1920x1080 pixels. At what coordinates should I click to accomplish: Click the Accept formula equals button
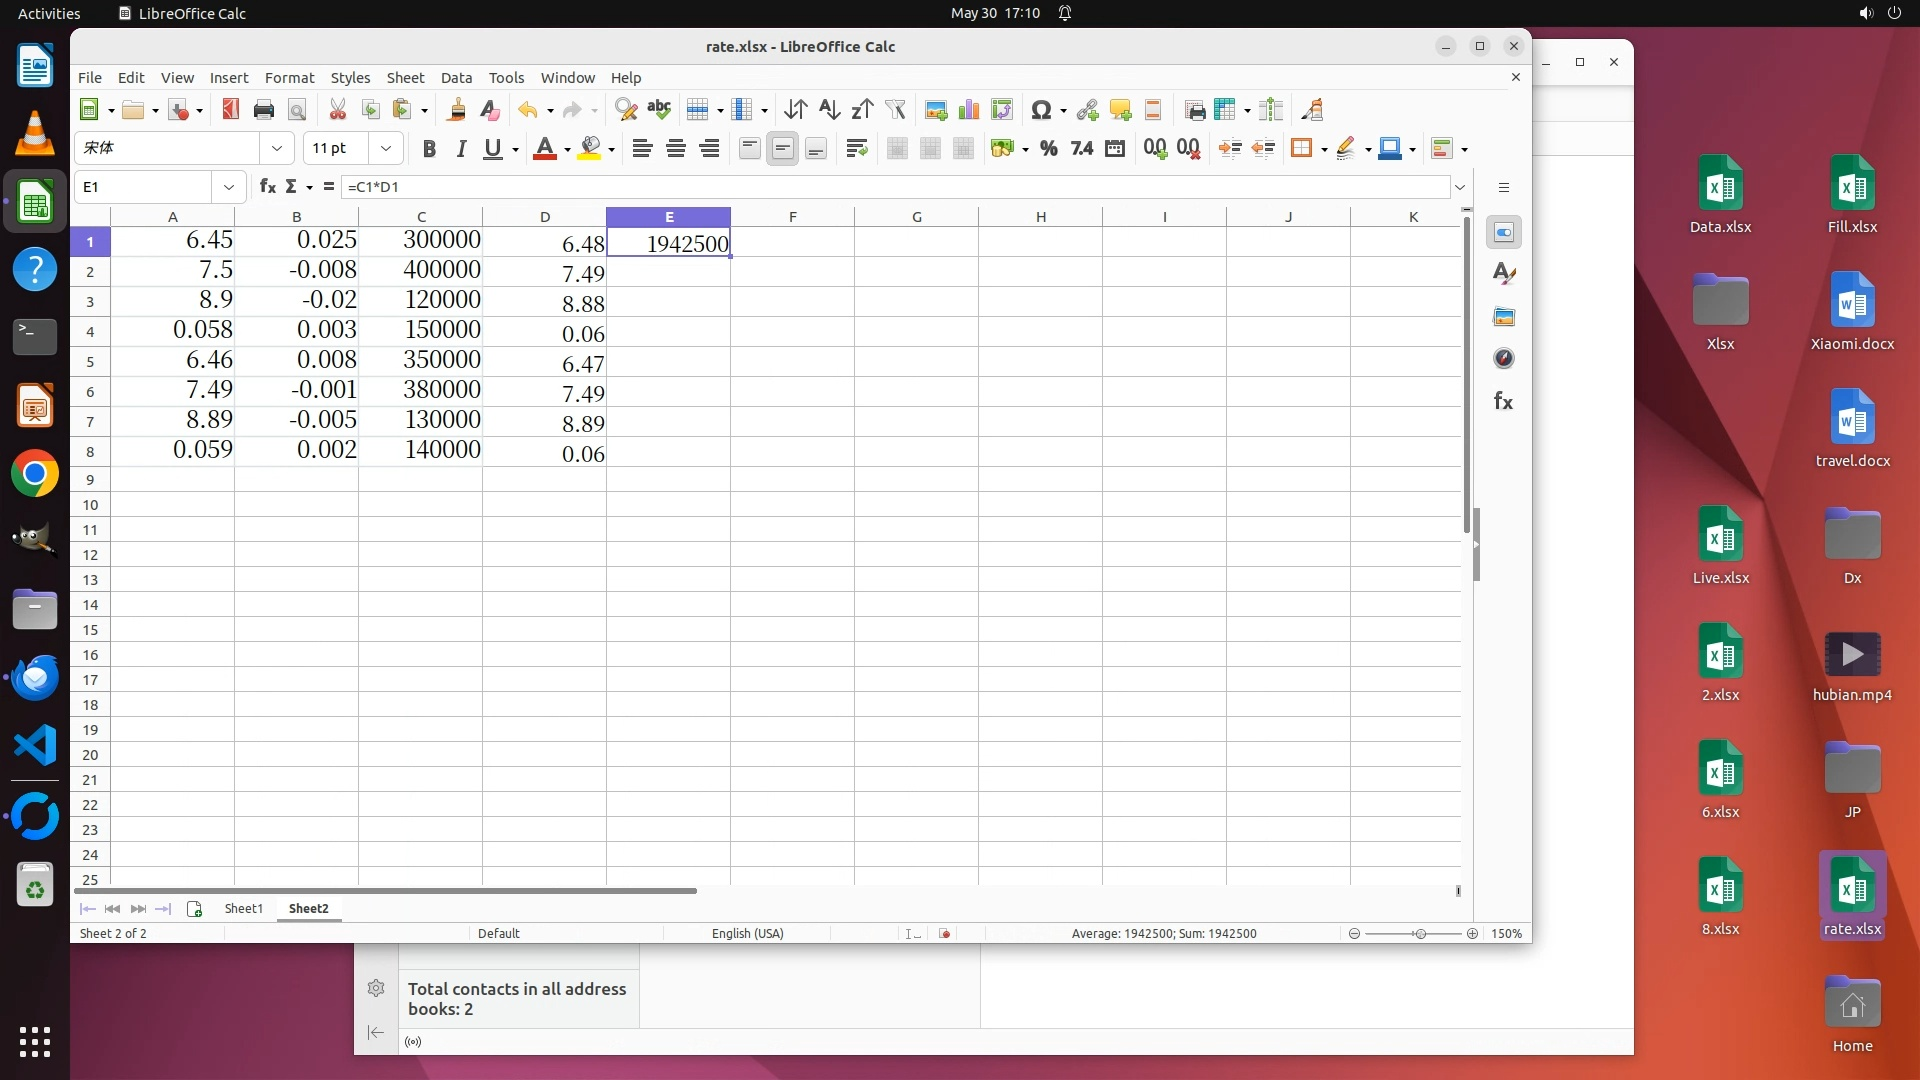click(x=328, y=187)
